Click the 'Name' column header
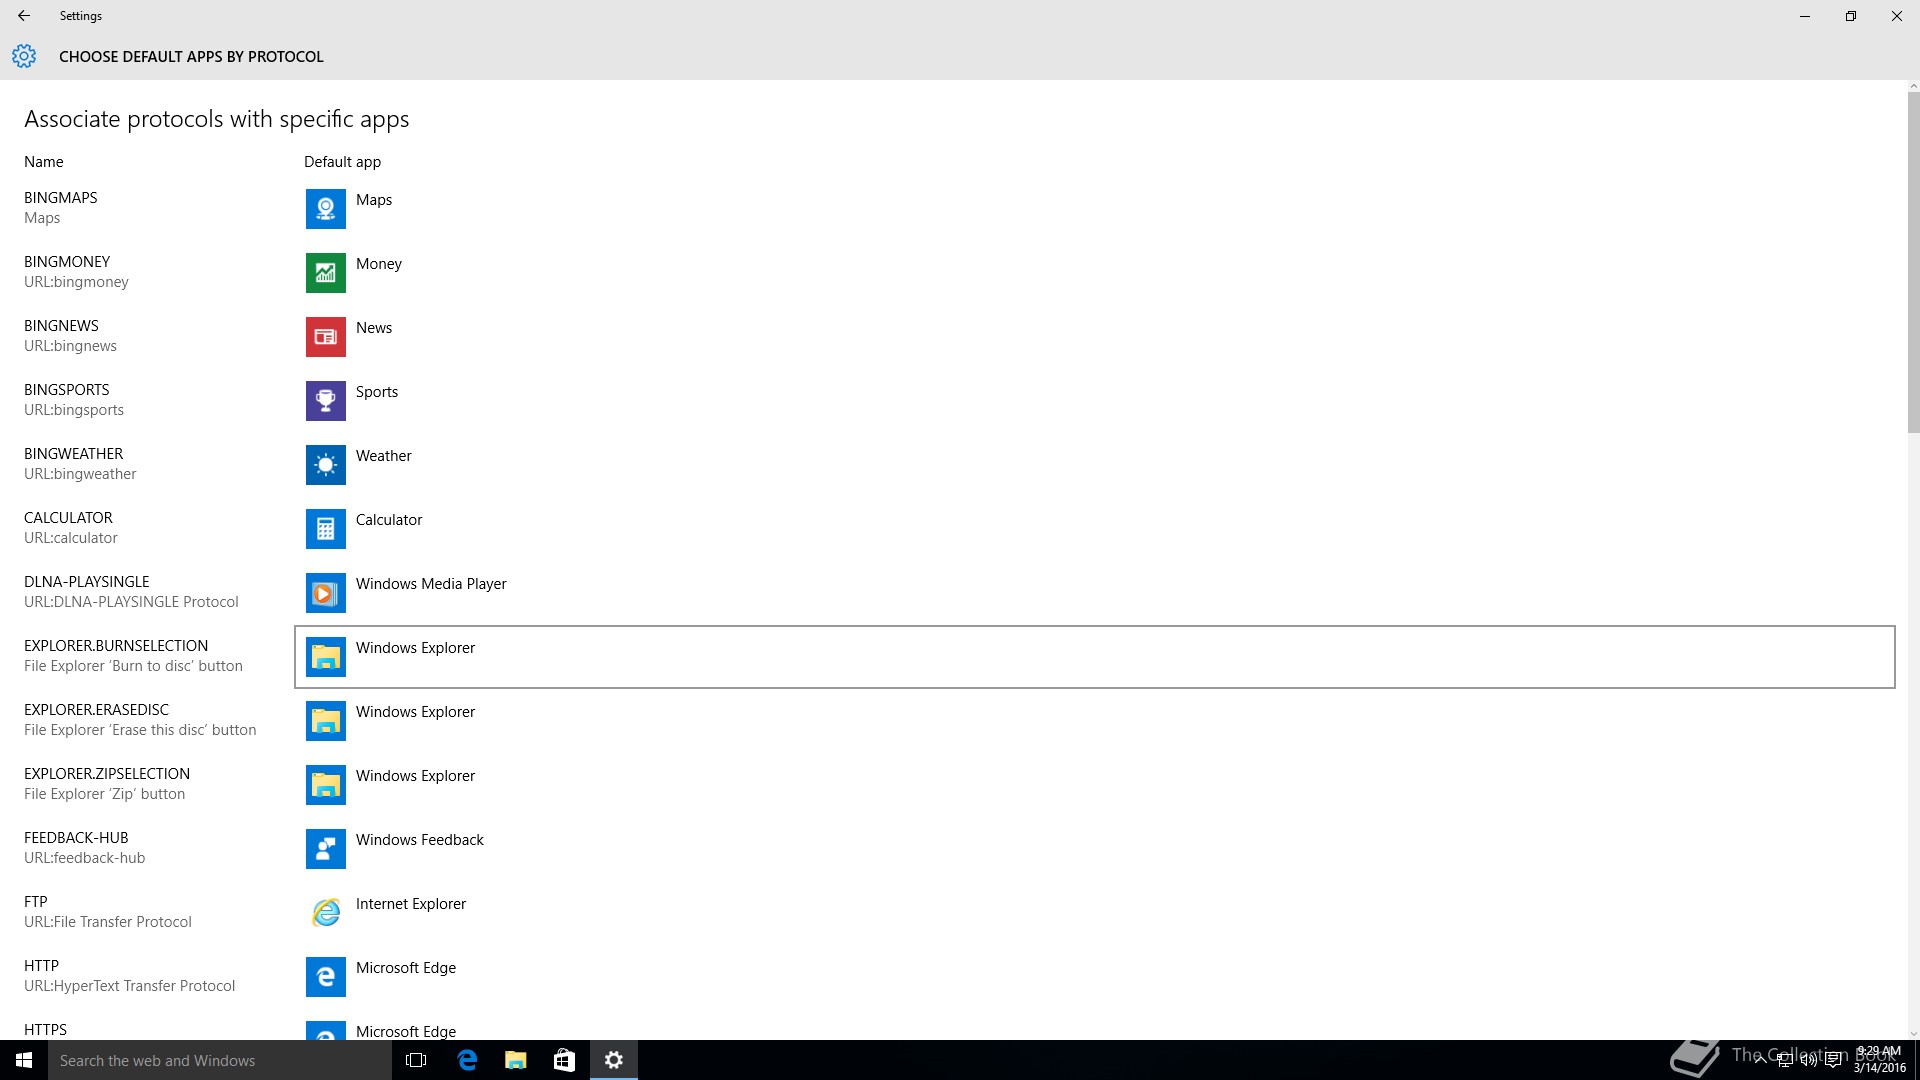Image resolution: width=1920 pixels, height=1080 pixels. (44, 162)
